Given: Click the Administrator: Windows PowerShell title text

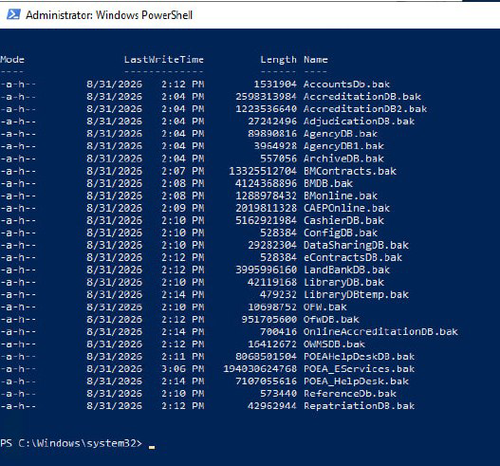Looking at the screenshot, I should coord(109,15).
